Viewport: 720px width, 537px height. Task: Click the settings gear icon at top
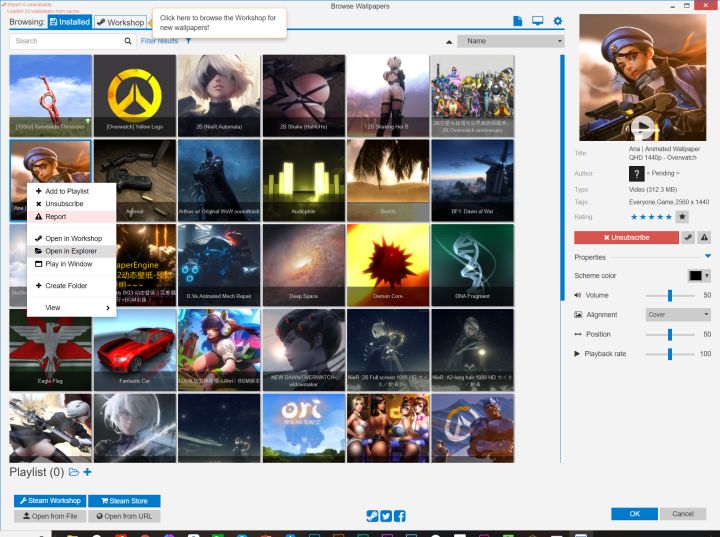[558, 21]
